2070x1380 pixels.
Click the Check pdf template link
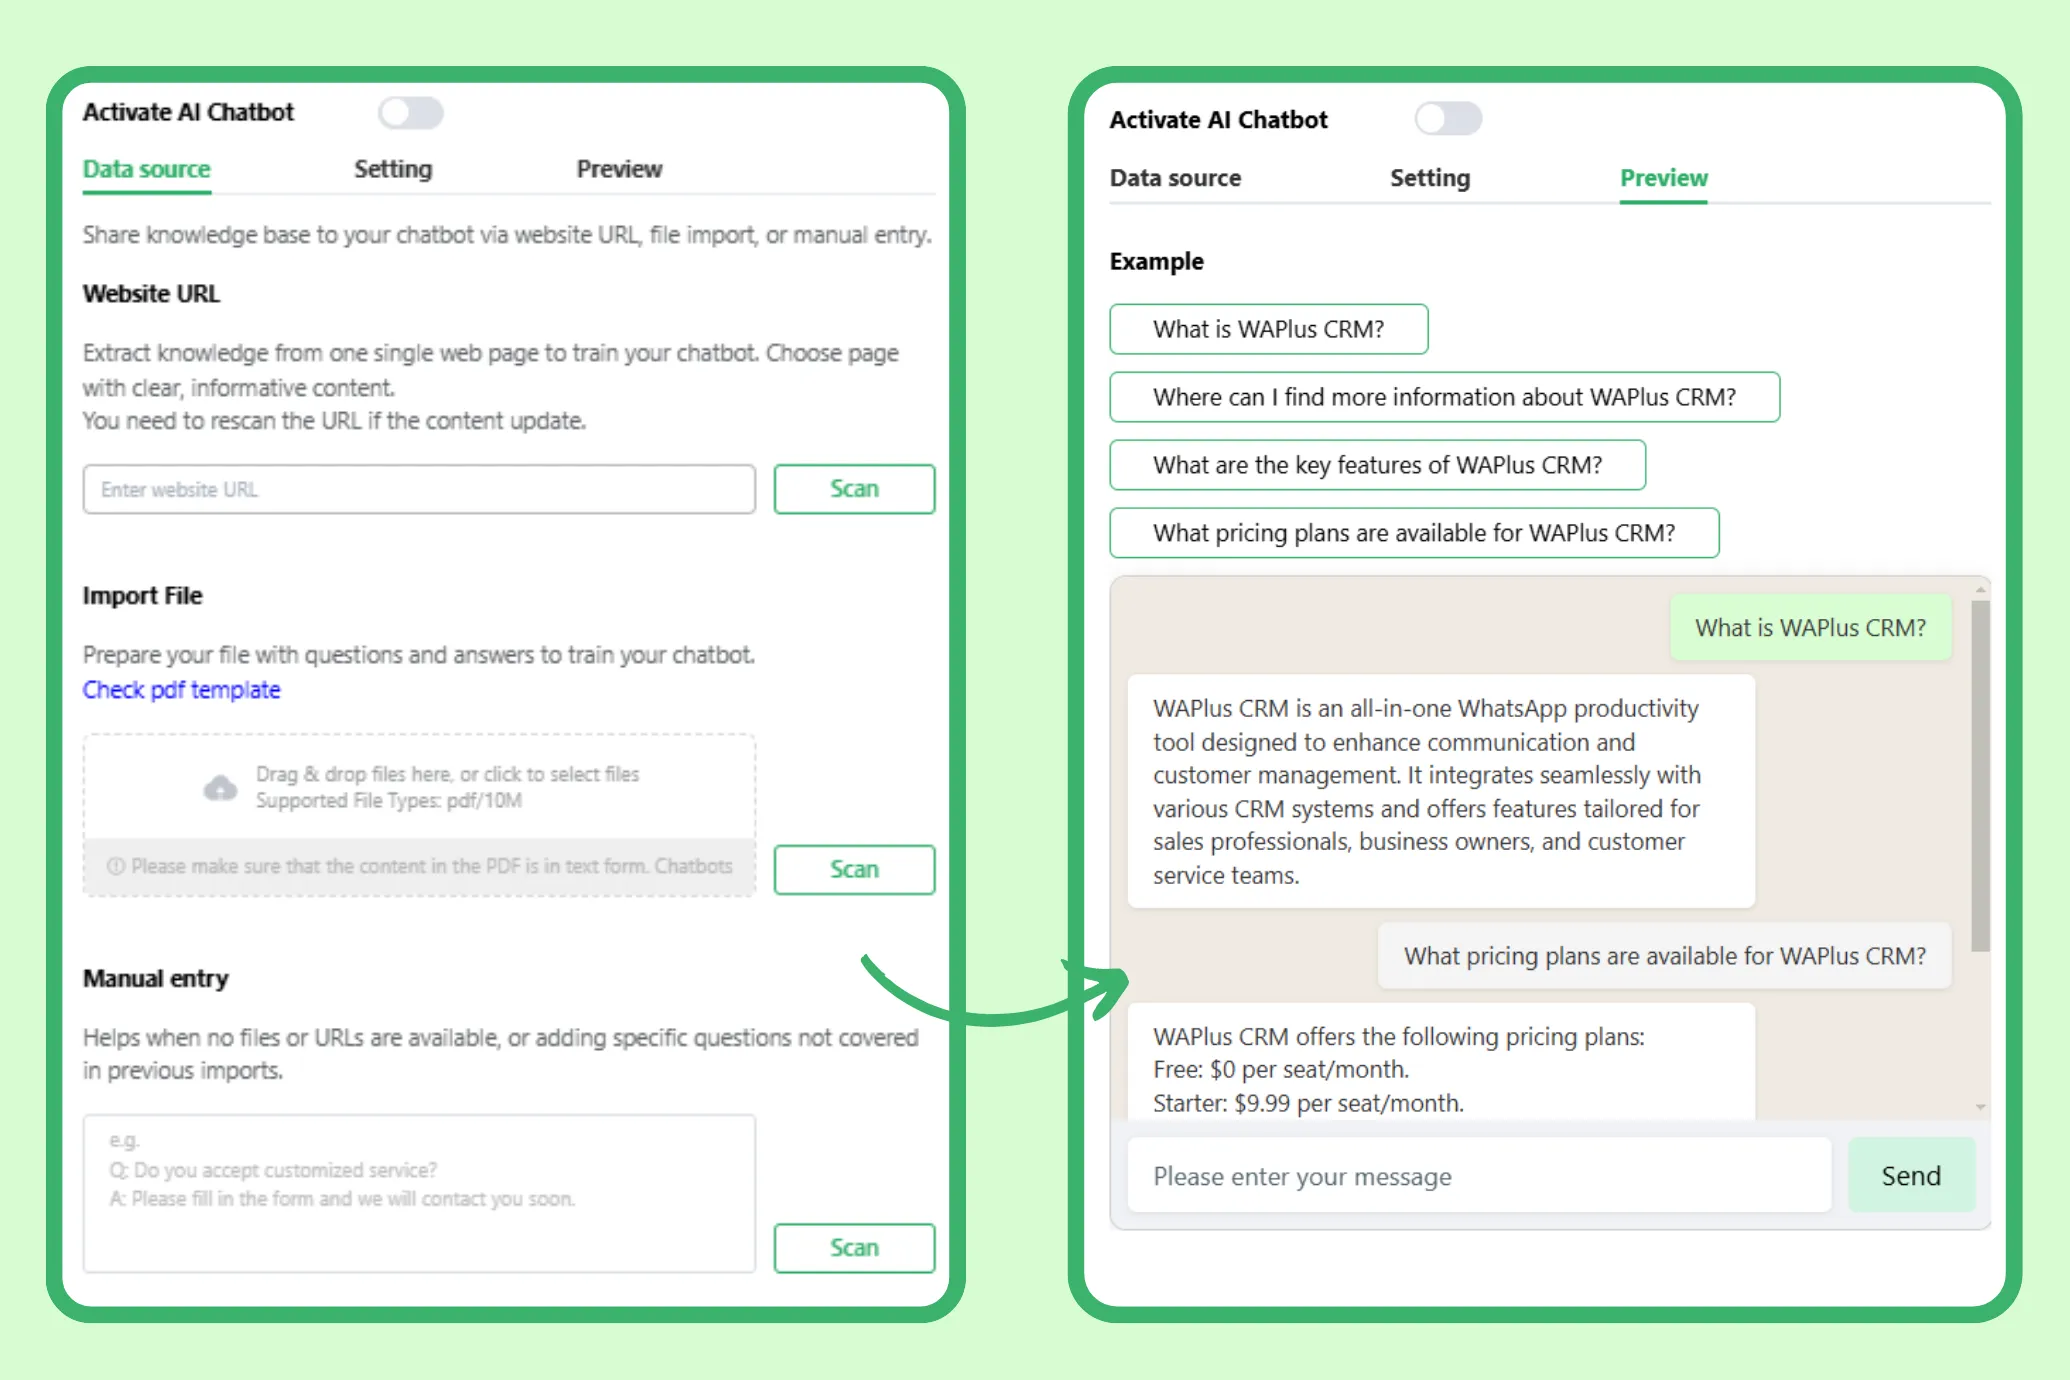[182, 690]
